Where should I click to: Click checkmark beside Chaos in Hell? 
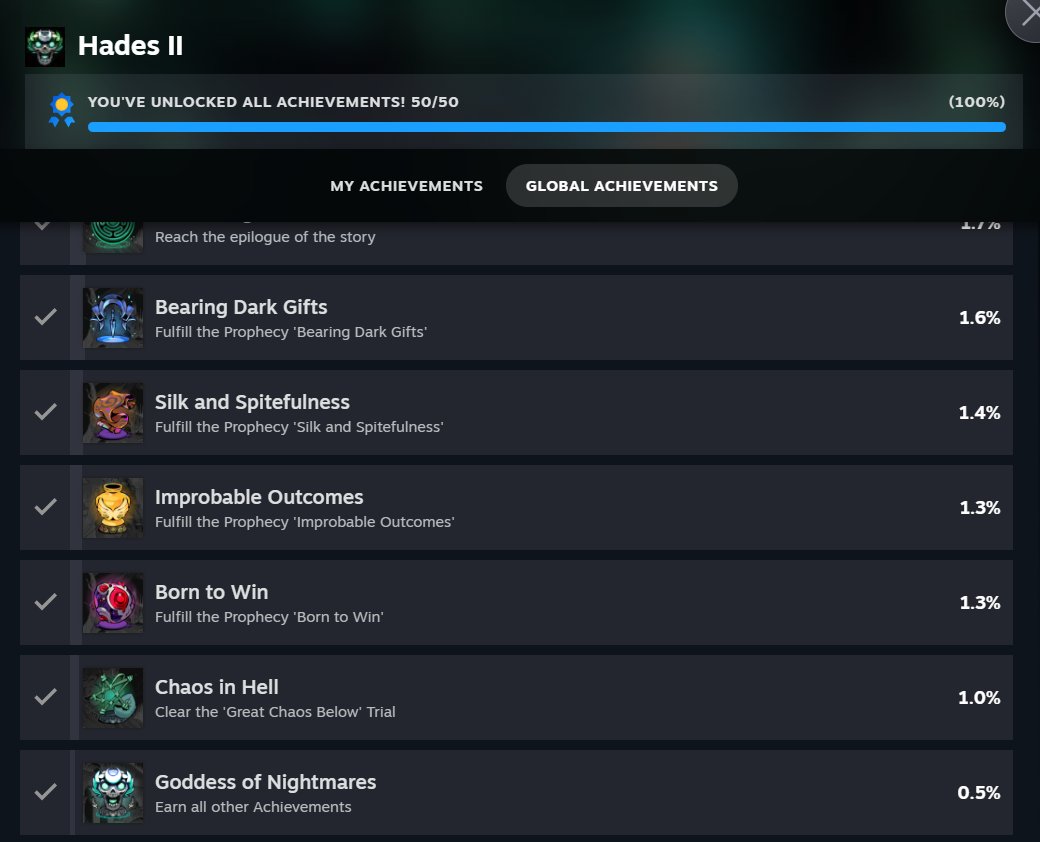[x=45, y=697]
